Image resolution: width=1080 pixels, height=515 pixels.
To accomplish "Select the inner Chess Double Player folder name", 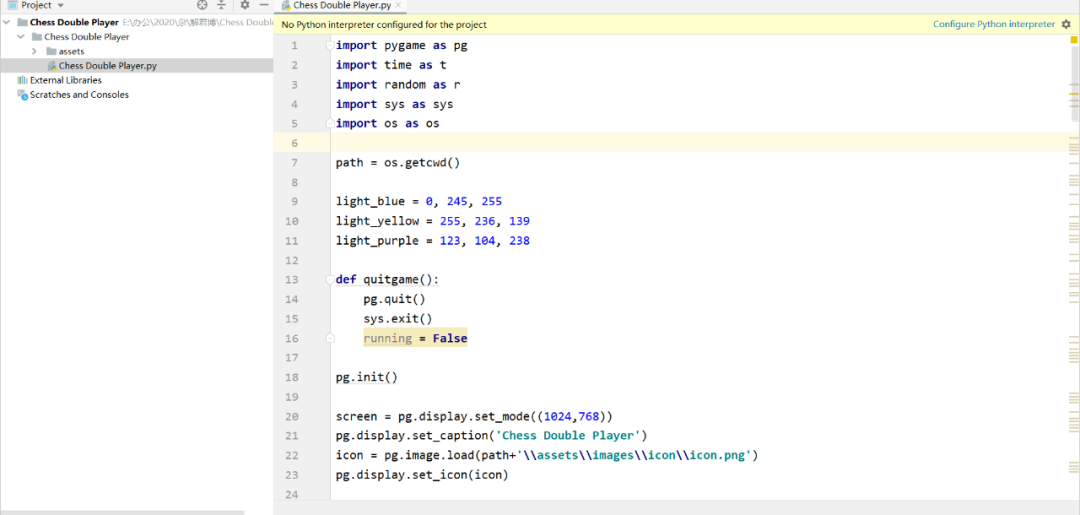I will [x=87, y=36].
